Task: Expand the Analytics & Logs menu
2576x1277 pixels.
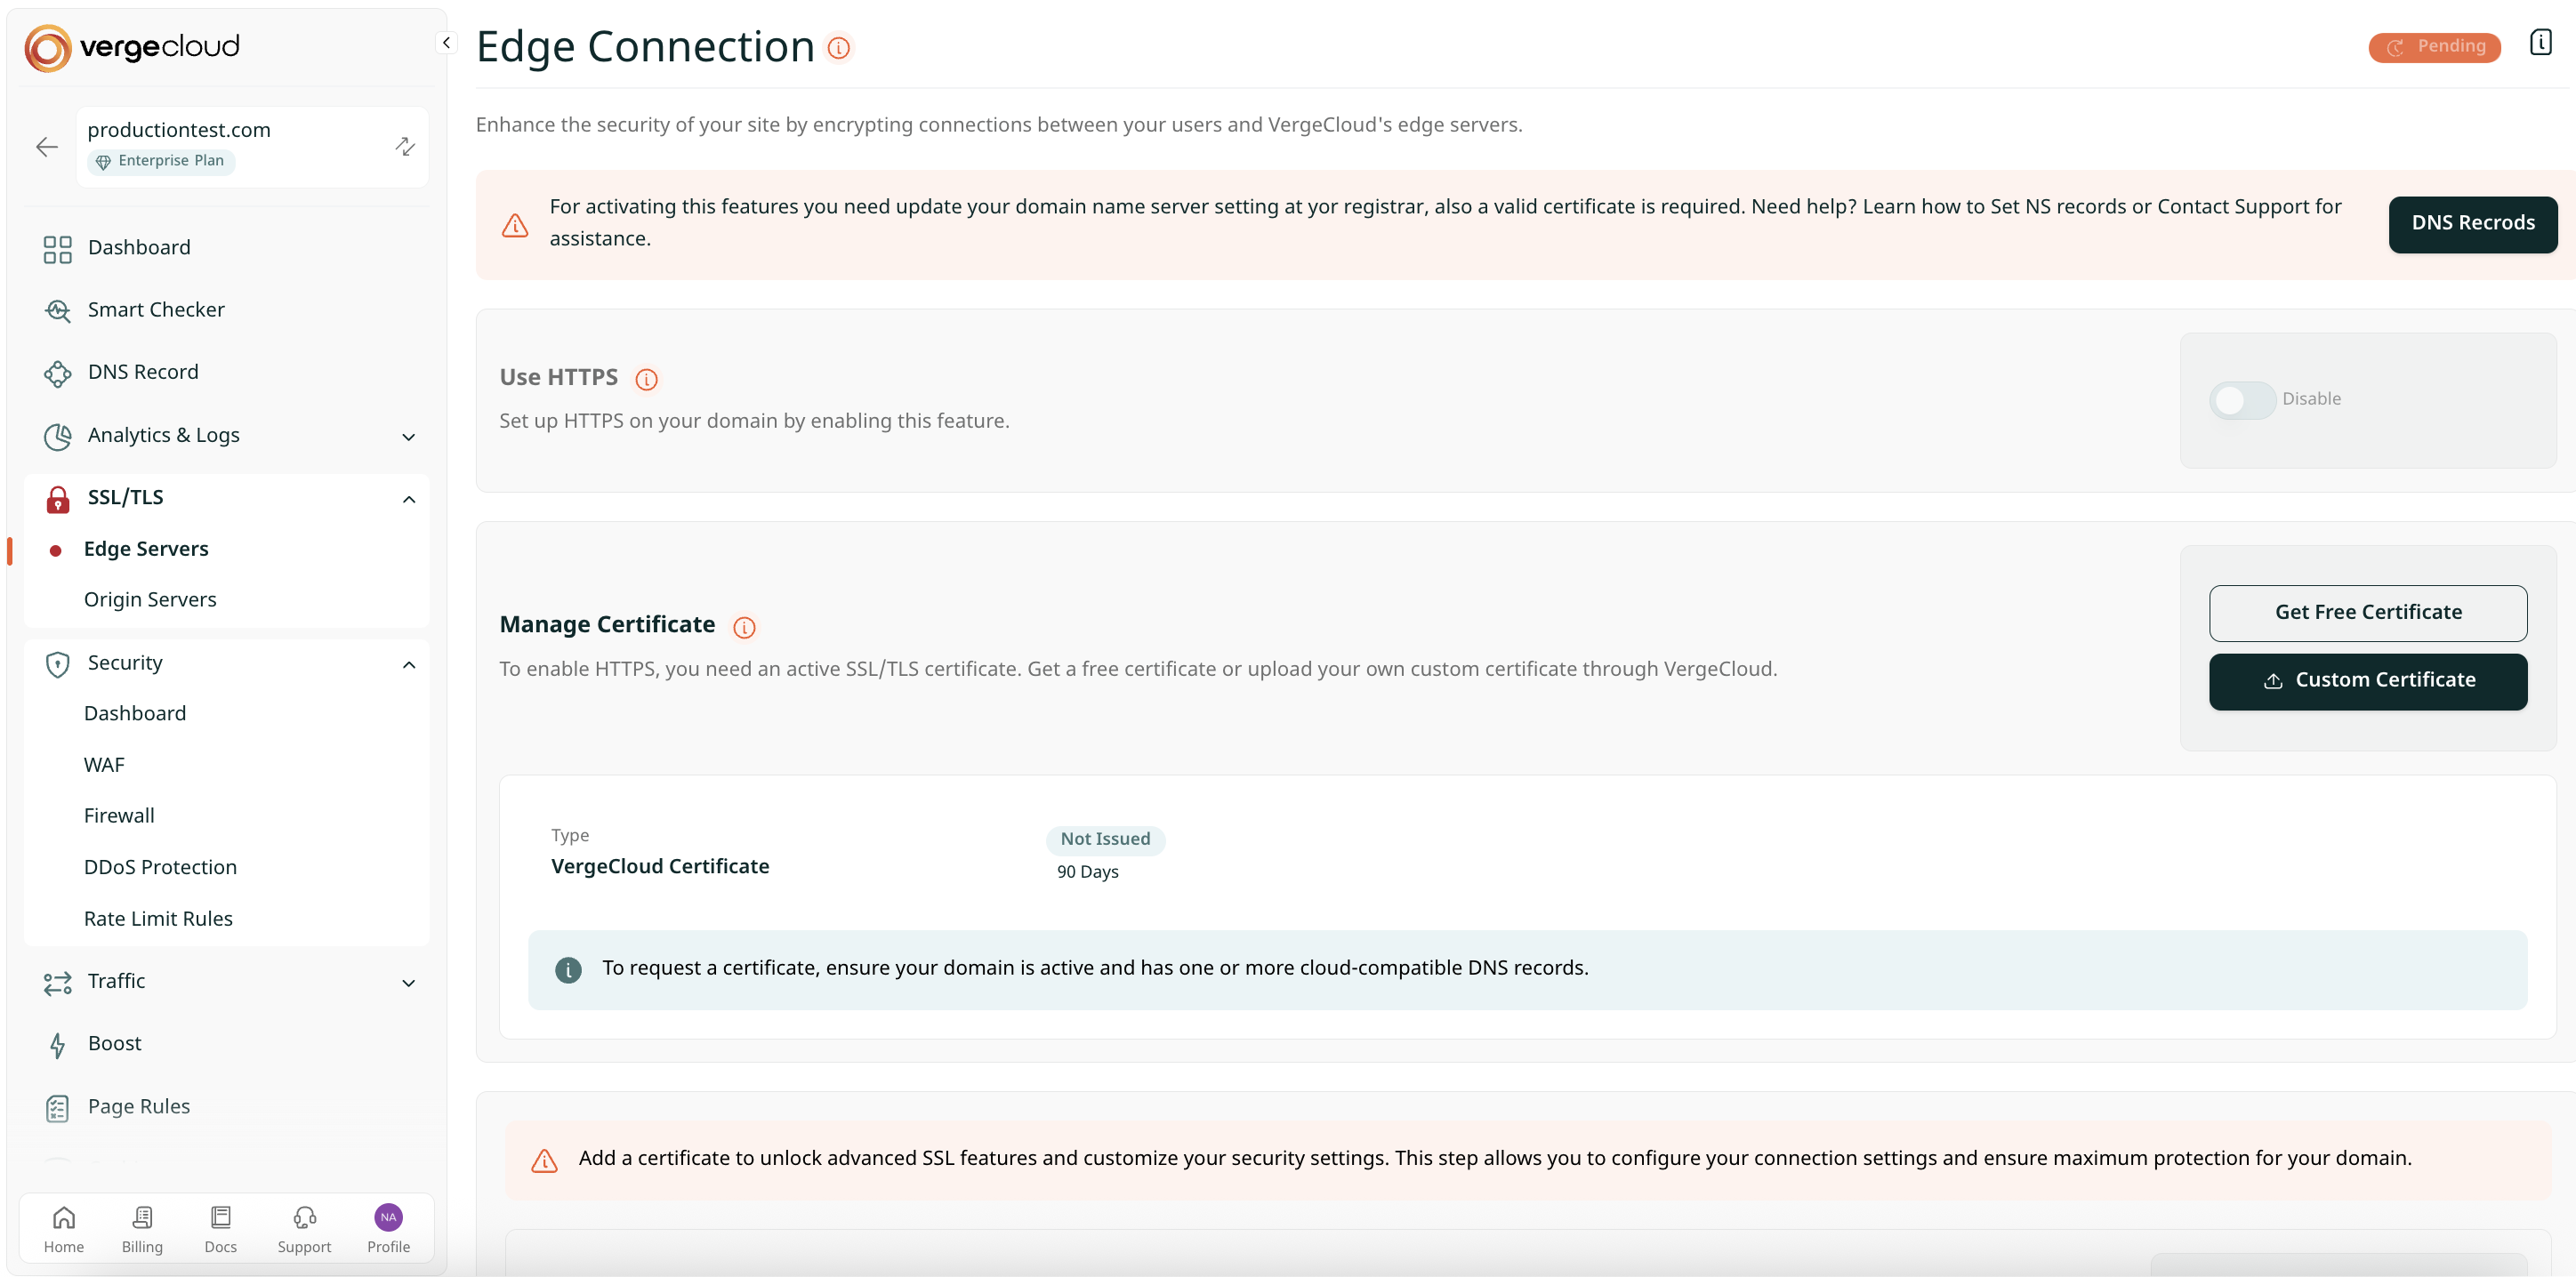Action: [408, 437]
